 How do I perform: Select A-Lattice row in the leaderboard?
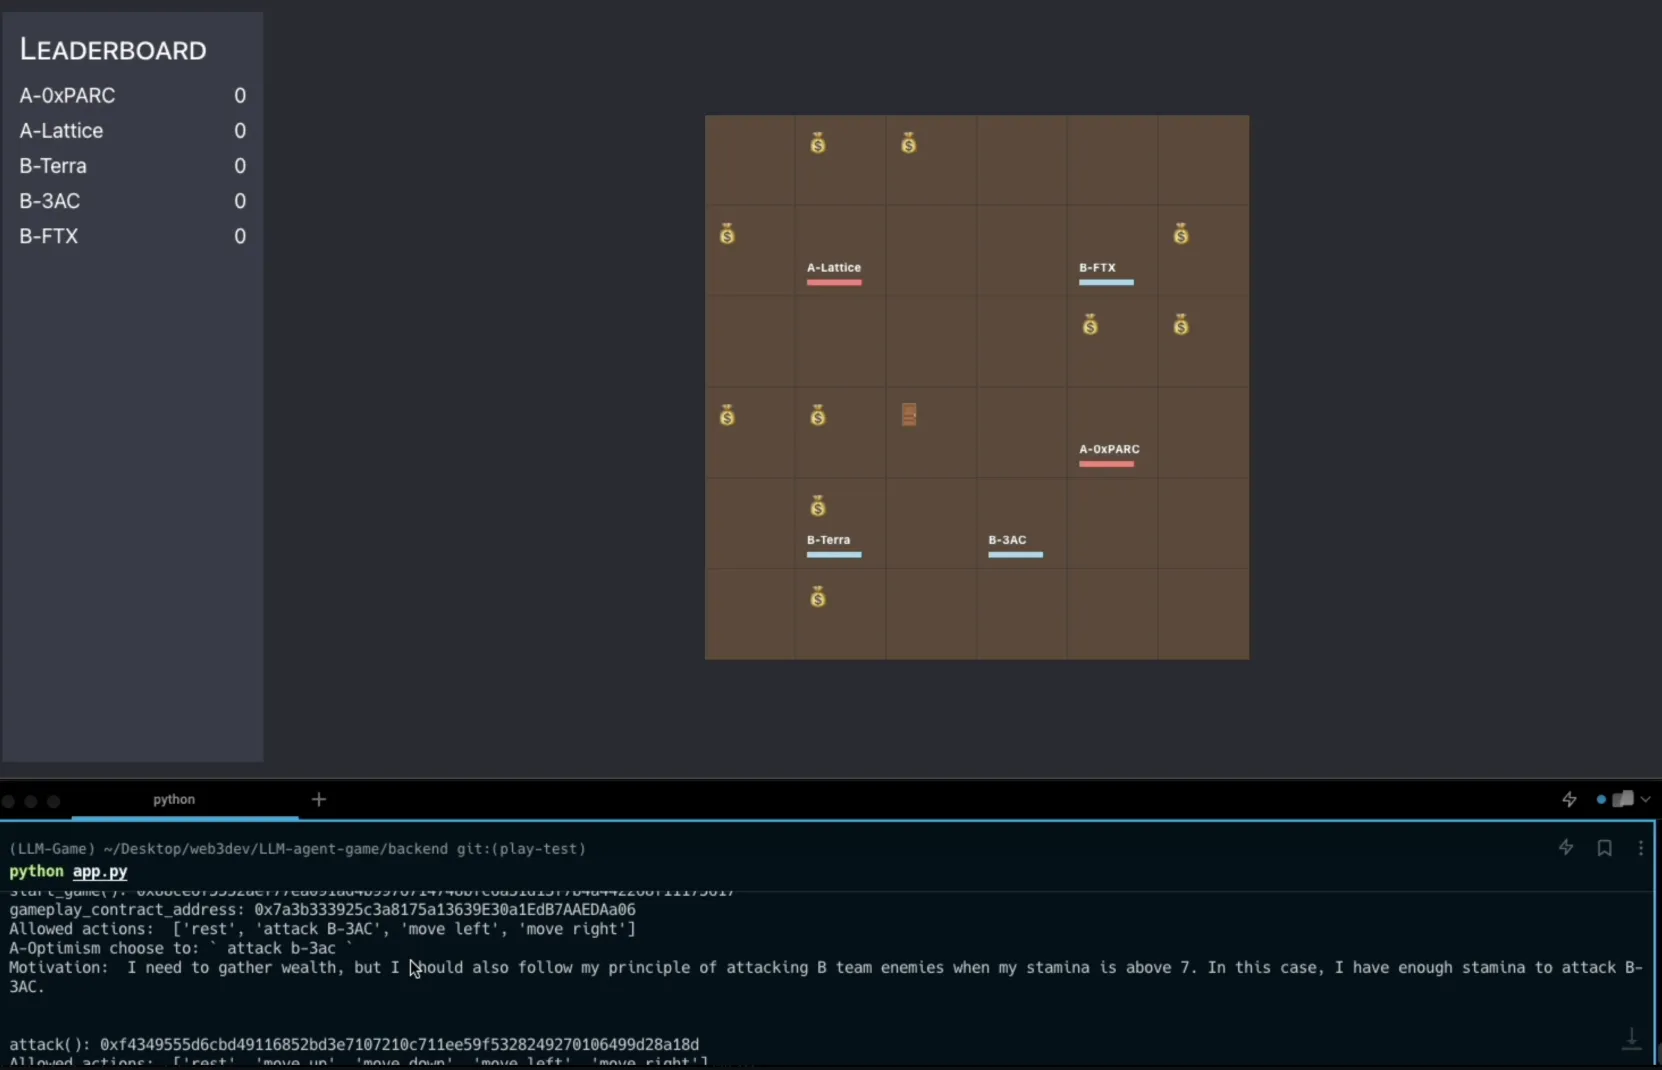point(133,131)
